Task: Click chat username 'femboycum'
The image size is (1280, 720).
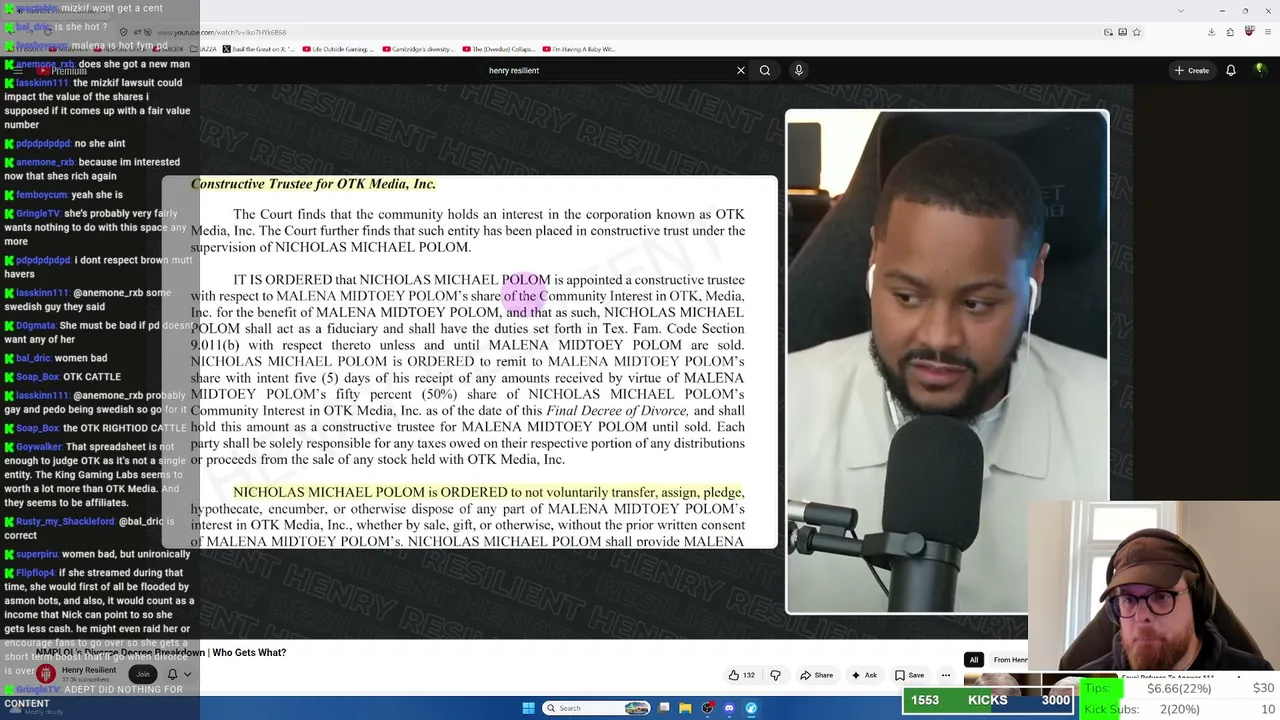Action: [41, 195]
